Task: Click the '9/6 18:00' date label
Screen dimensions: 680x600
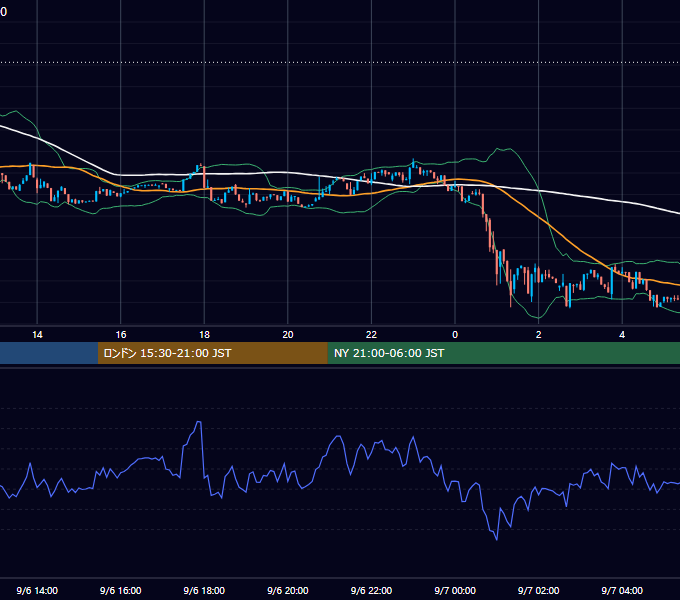Action: click(204, 590)
